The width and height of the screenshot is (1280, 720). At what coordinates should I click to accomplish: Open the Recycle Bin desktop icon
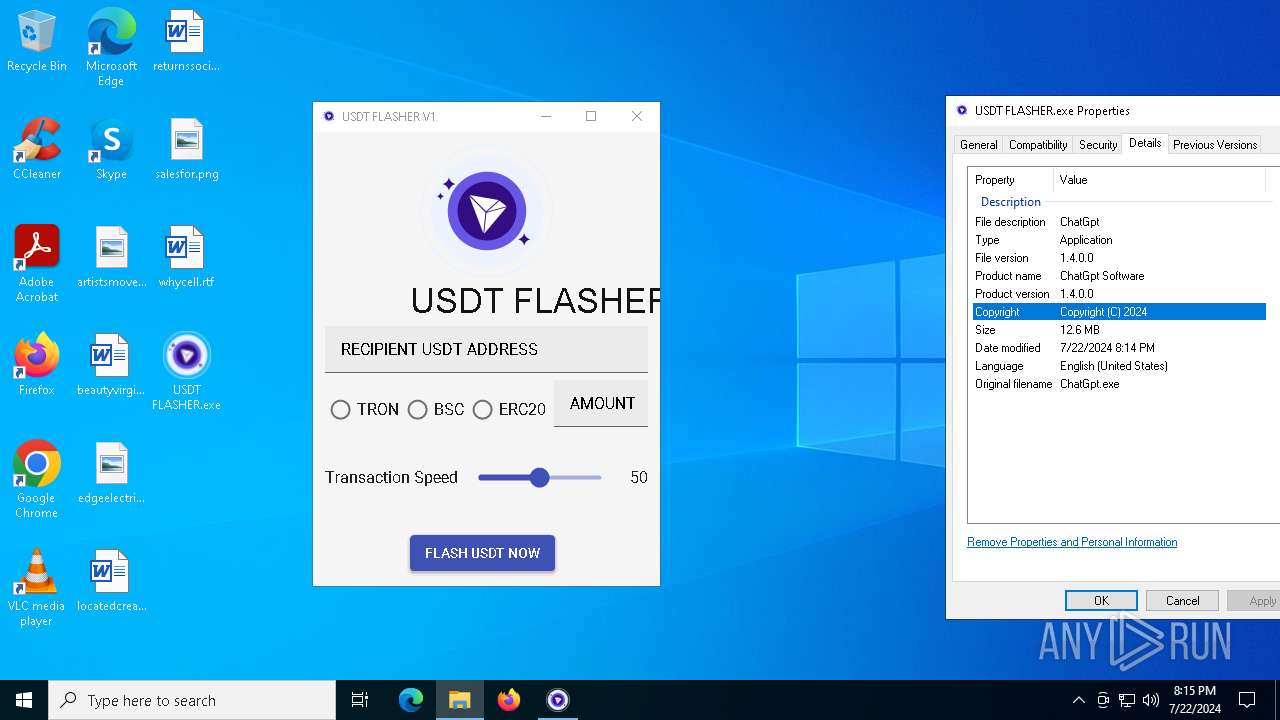pyautogui.click(x=37, y=42)
